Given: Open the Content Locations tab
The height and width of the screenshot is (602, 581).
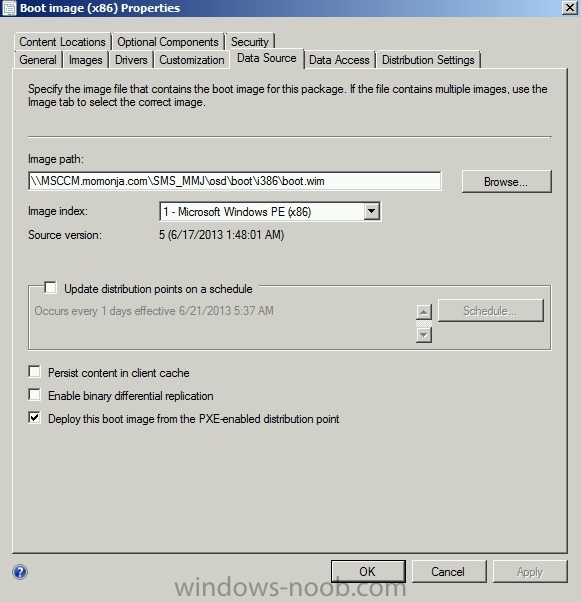Looking at the screenshot, I should 62,41.
